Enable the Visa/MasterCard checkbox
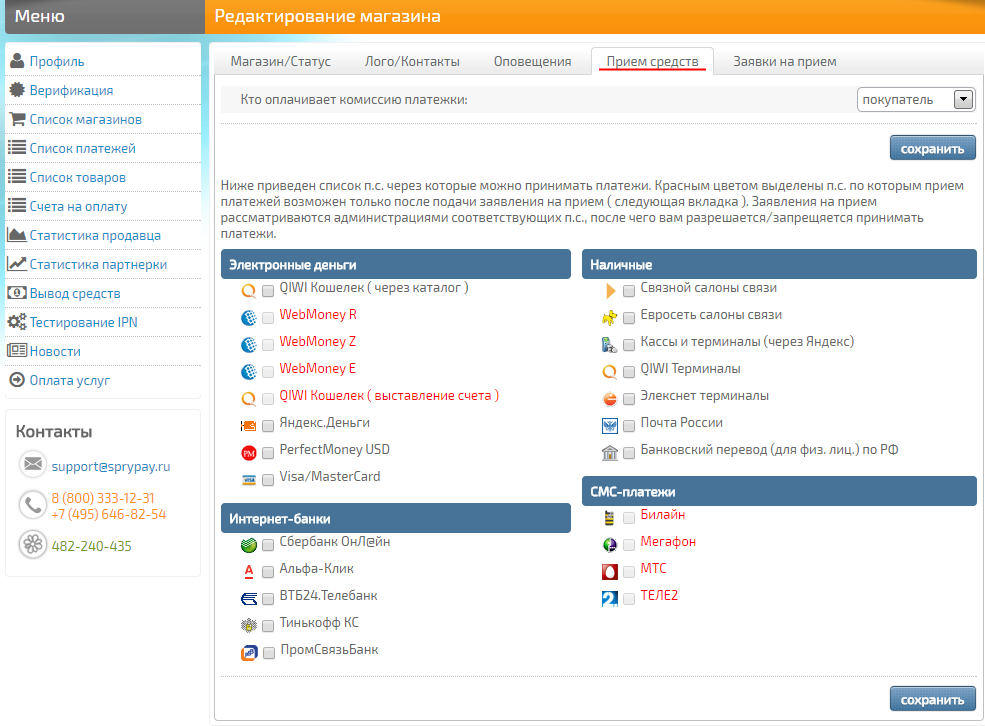Screen dimensions: 985x726 [268, 480]
